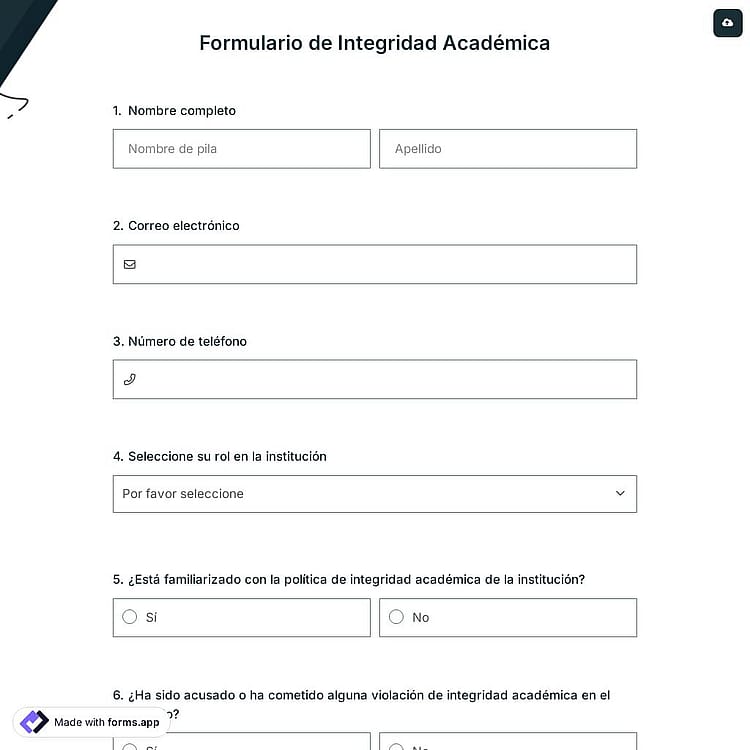Click the 'Correo electrónico' question label

(x=184, y=226)
